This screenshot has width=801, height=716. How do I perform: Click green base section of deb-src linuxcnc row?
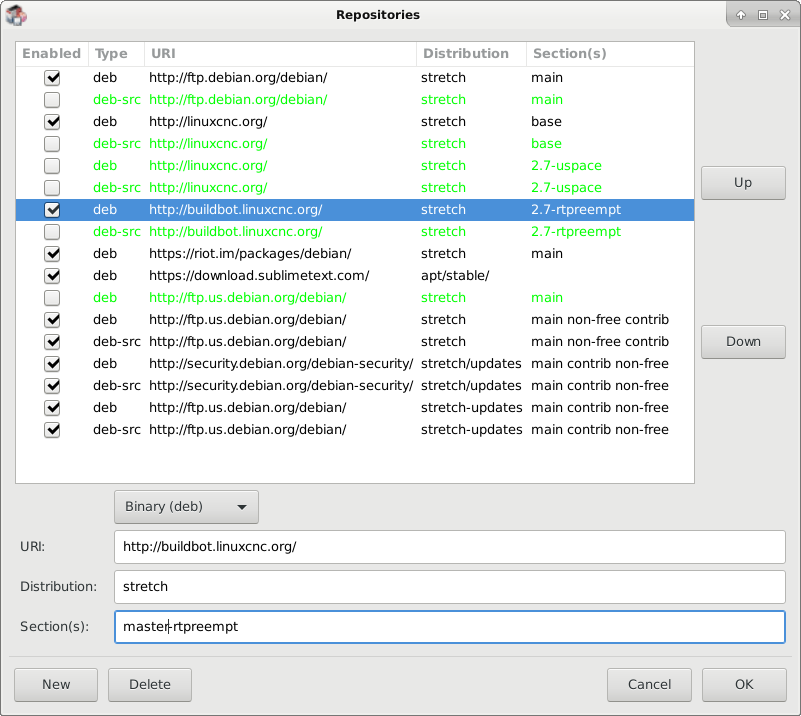coord(546,144)
